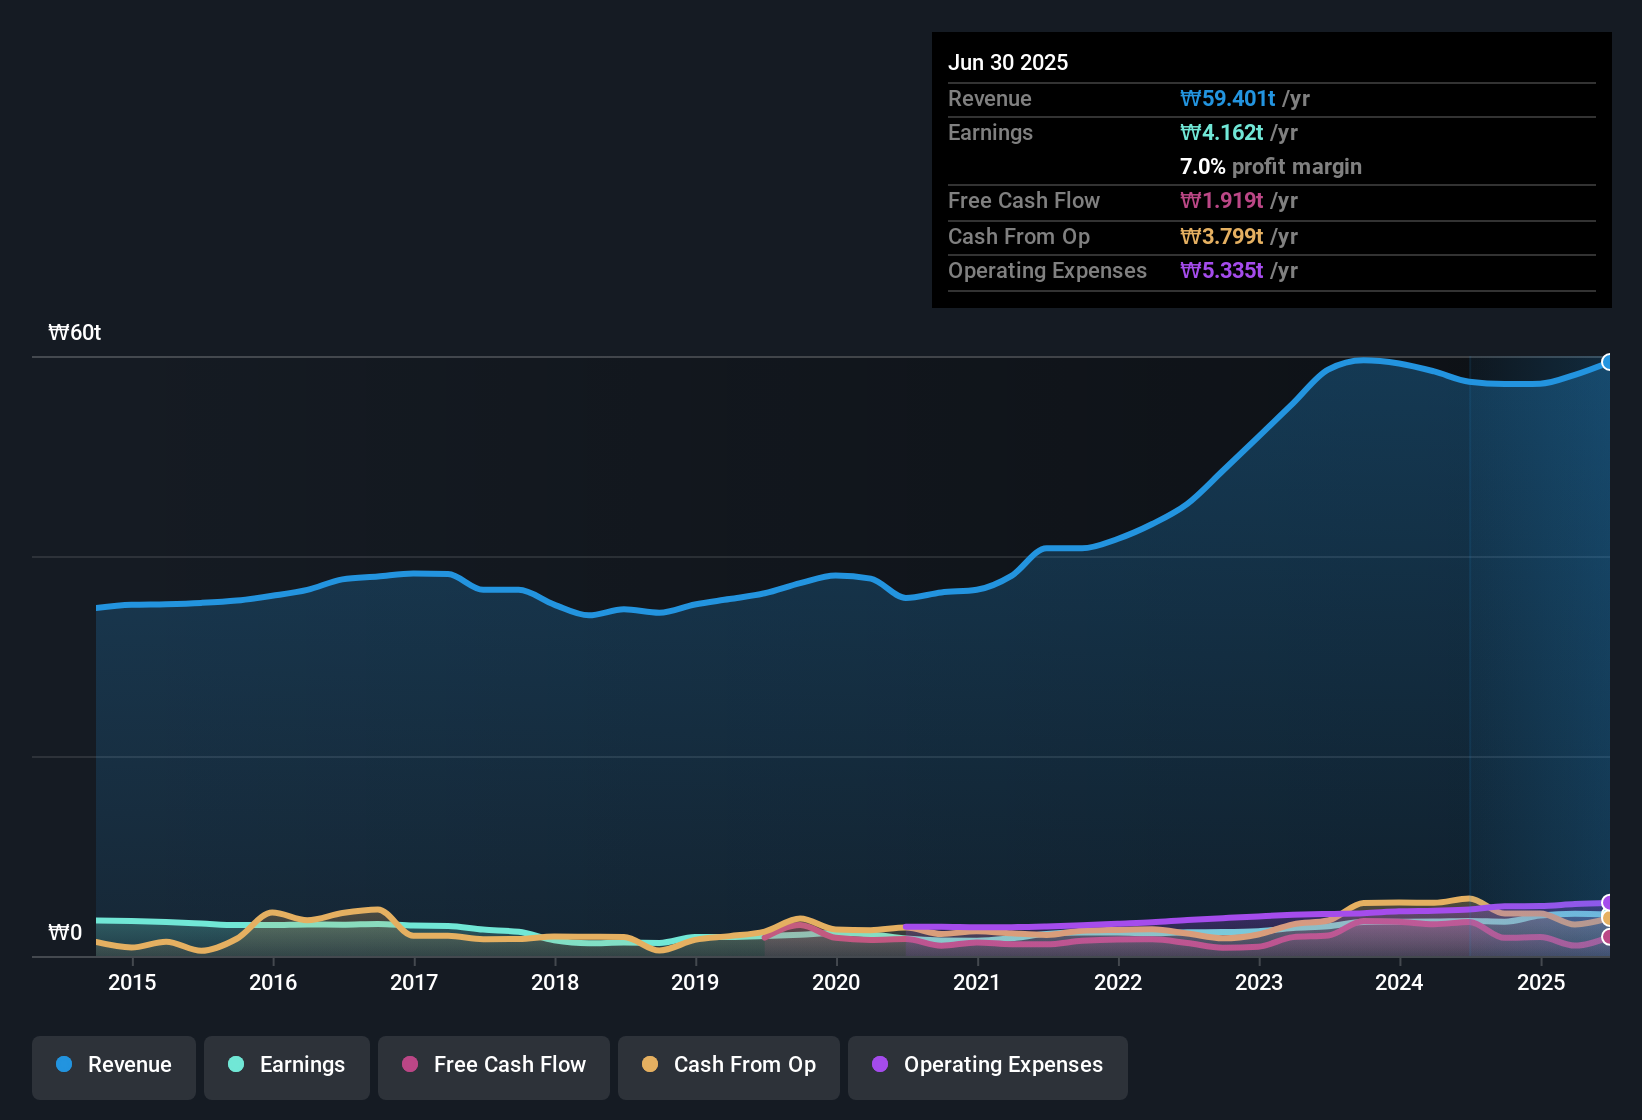Toggle the Earnings series visibility
Image resolution: width=1642 pixels, height=1120 pixels.
tap(286, 1066)
